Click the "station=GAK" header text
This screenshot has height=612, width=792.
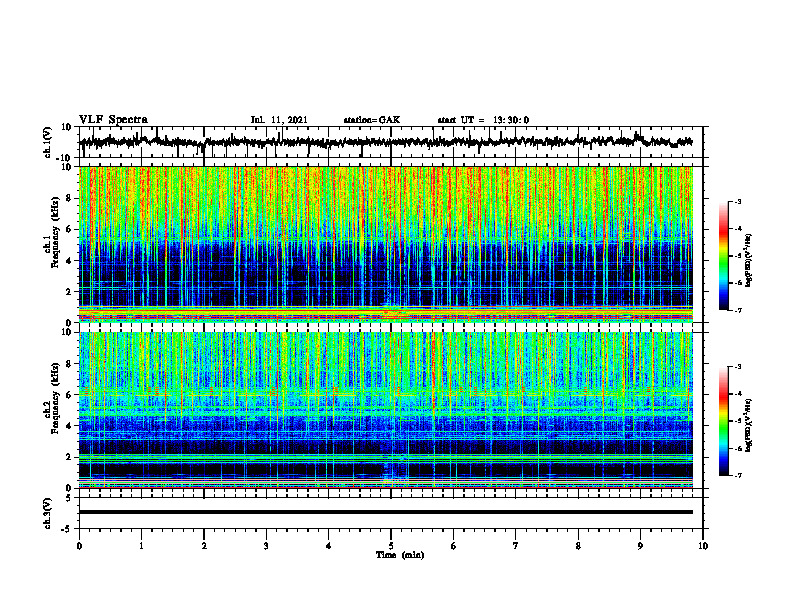coord(372,120)
